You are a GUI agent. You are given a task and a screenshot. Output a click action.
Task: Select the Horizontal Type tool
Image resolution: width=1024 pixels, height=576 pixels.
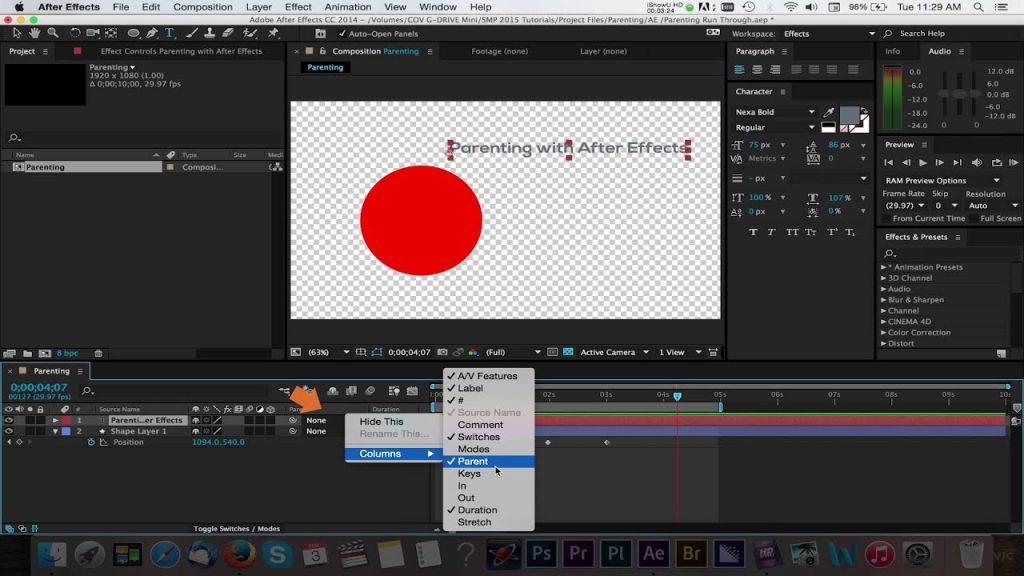(x=169, y=33)
